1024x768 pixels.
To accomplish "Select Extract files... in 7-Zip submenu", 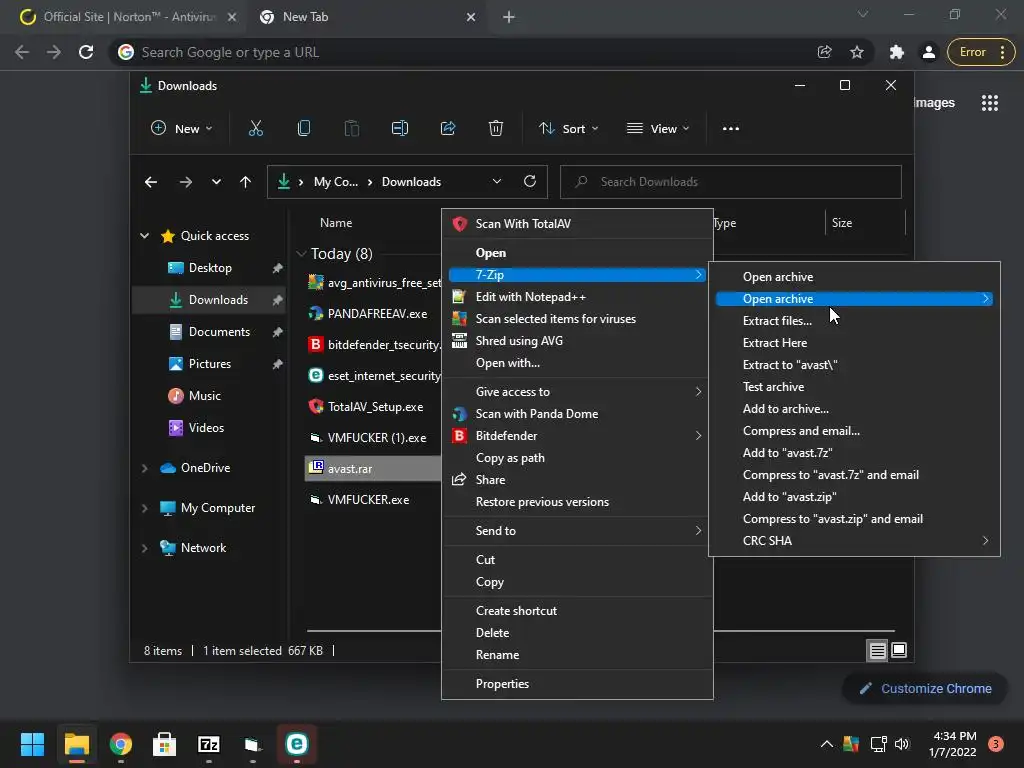I will point(854,321).
